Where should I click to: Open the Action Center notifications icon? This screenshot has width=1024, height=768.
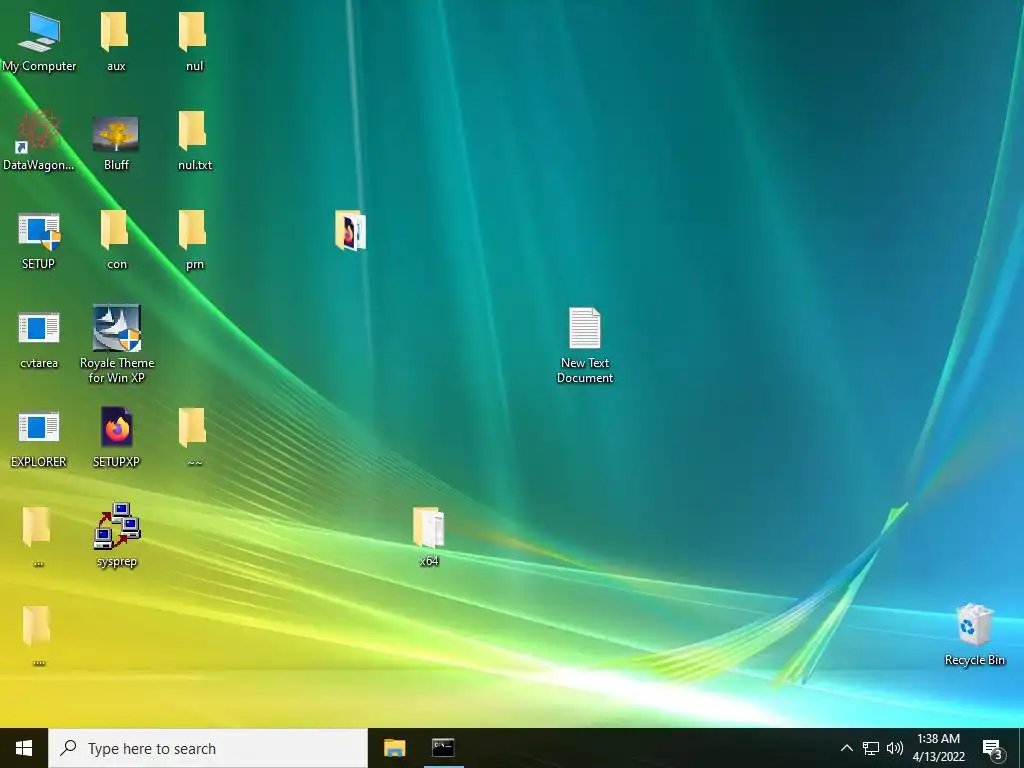[x=993, y=748]
